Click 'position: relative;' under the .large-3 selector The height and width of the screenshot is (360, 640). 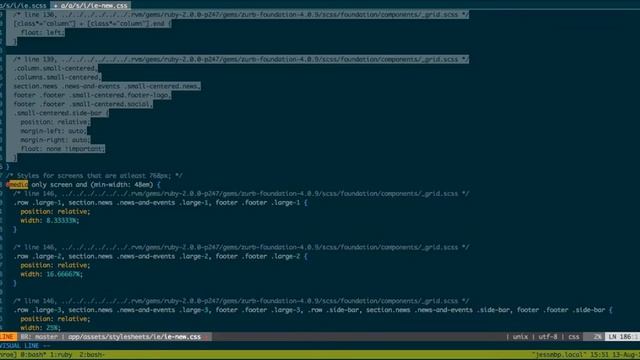(x=55, y=319)
